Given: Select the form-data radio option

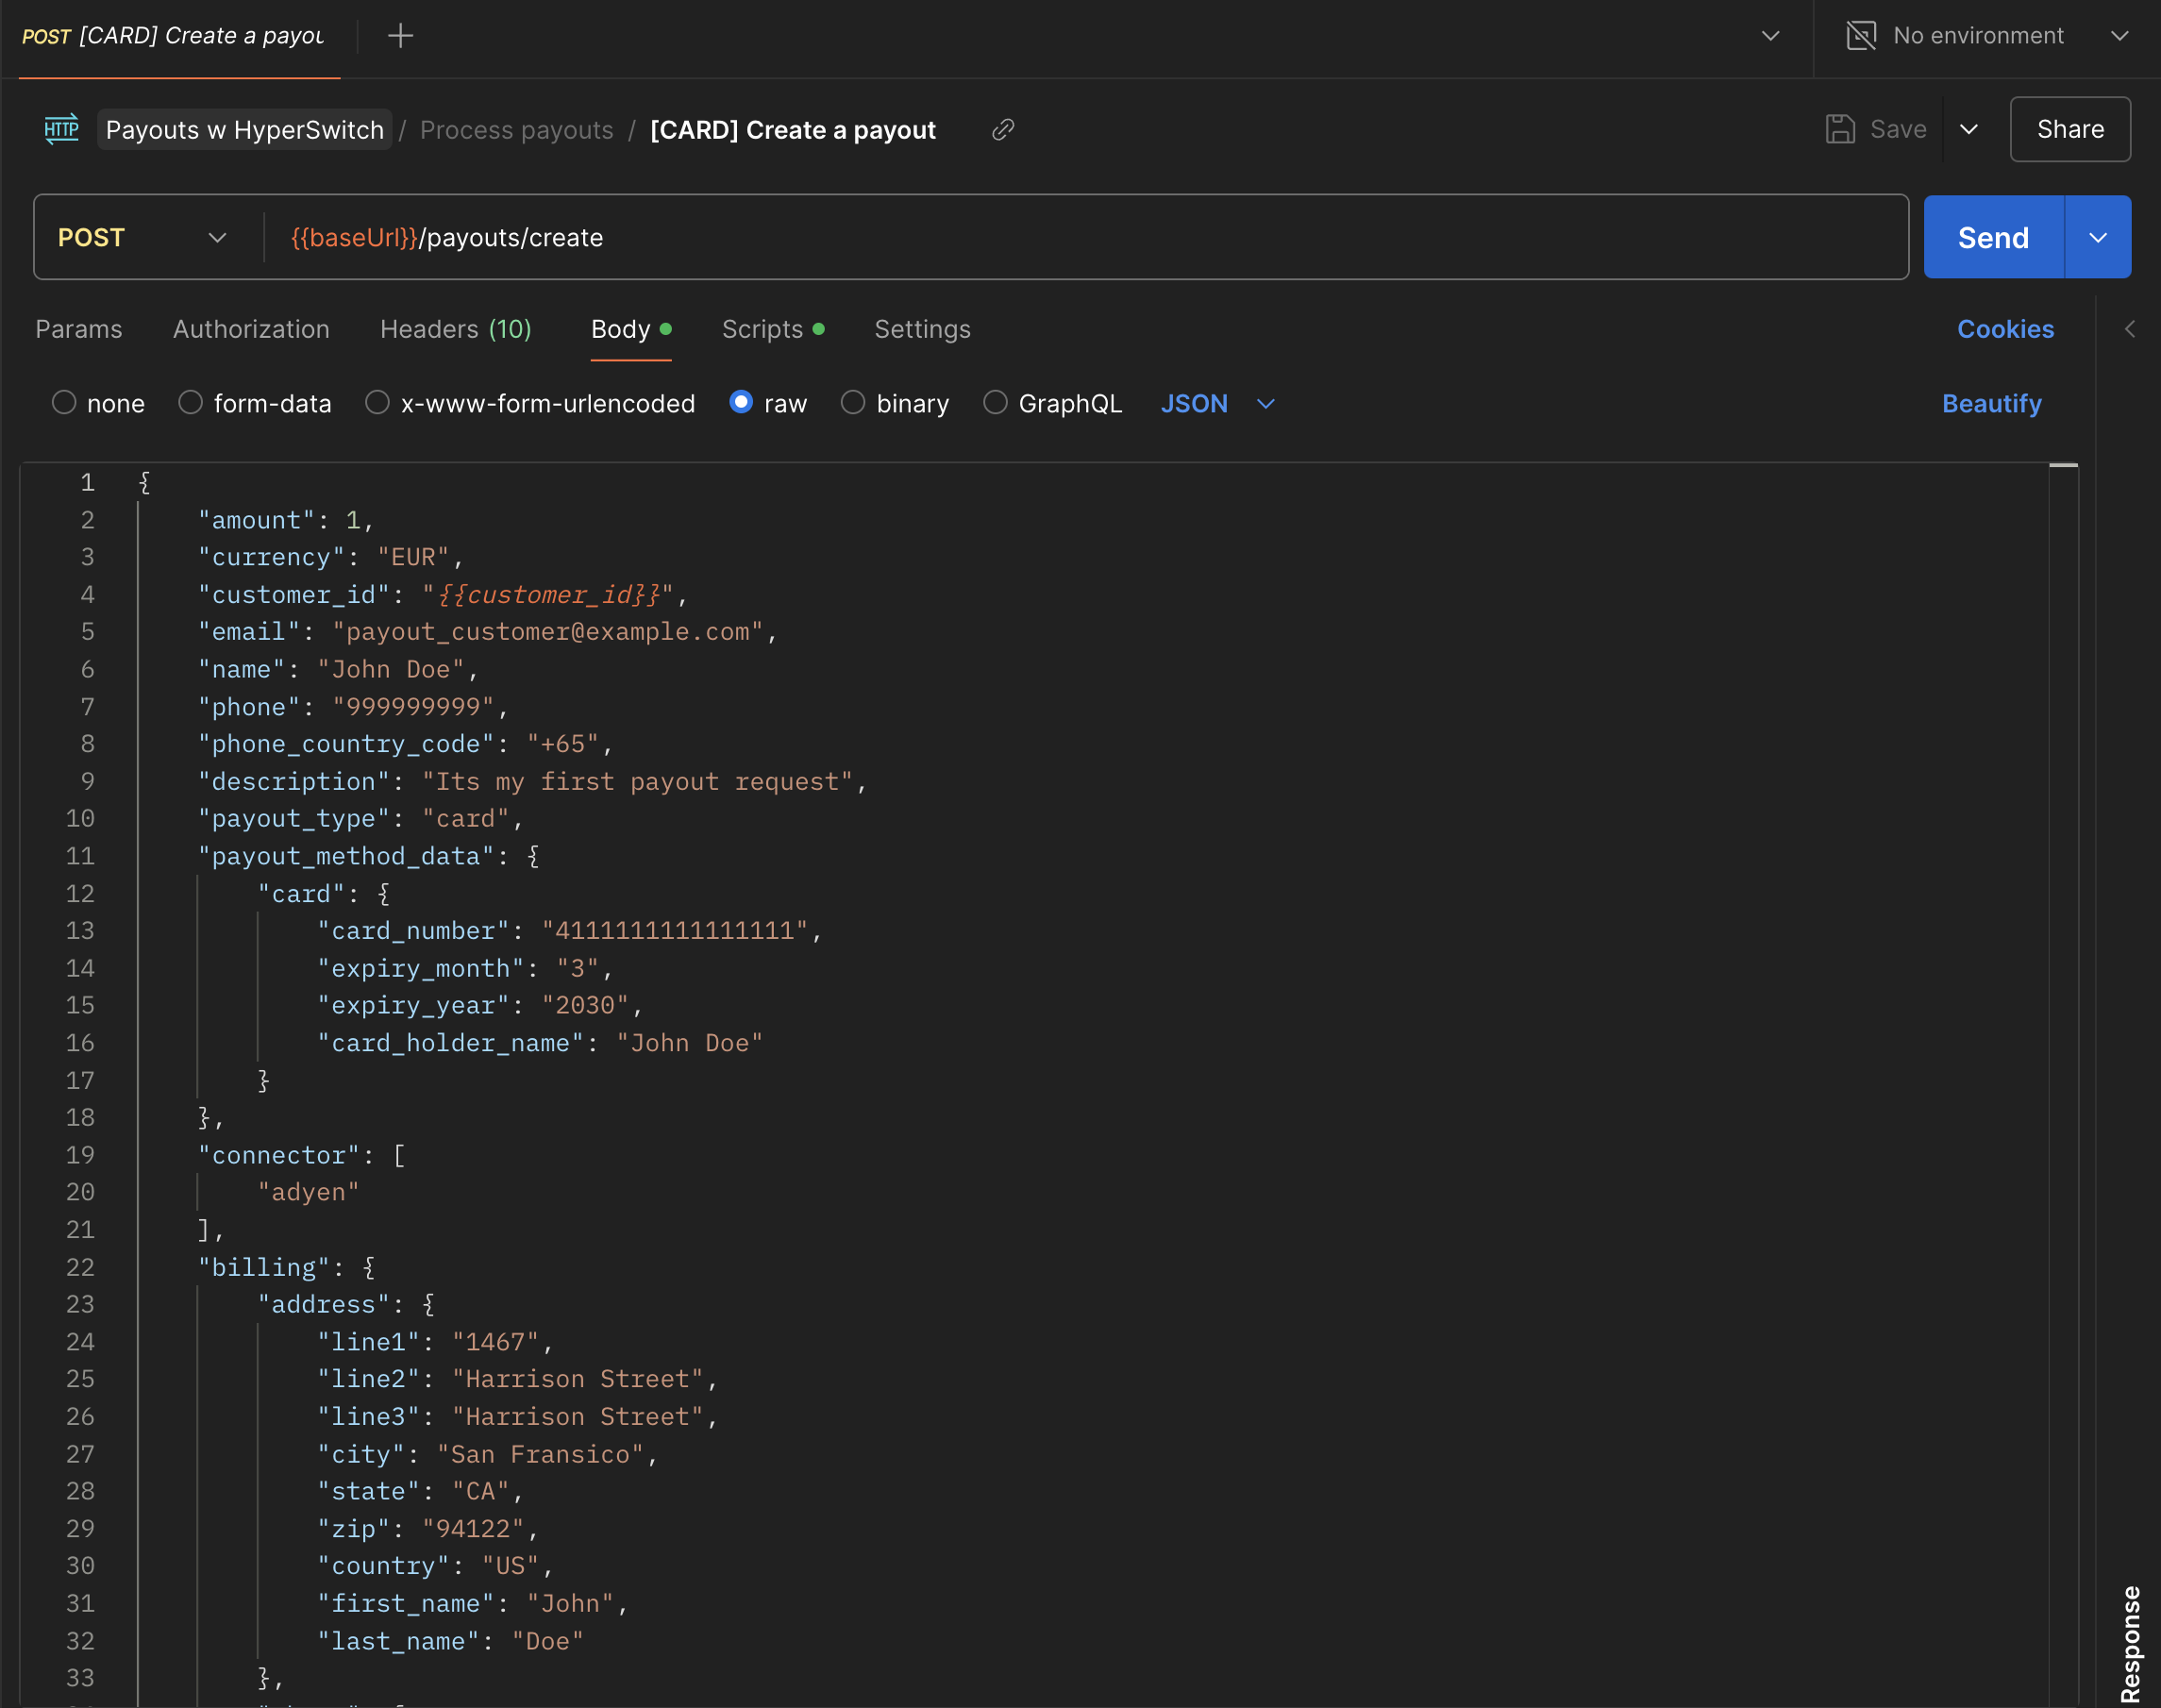Looking at the screenshot, I should 191,403.
